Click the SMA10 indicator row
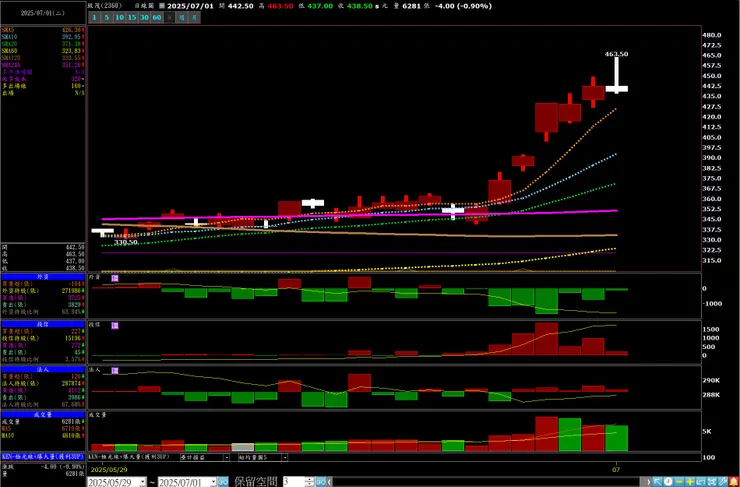The height and width of the screenshot is (487, 740). coord(43,37)
